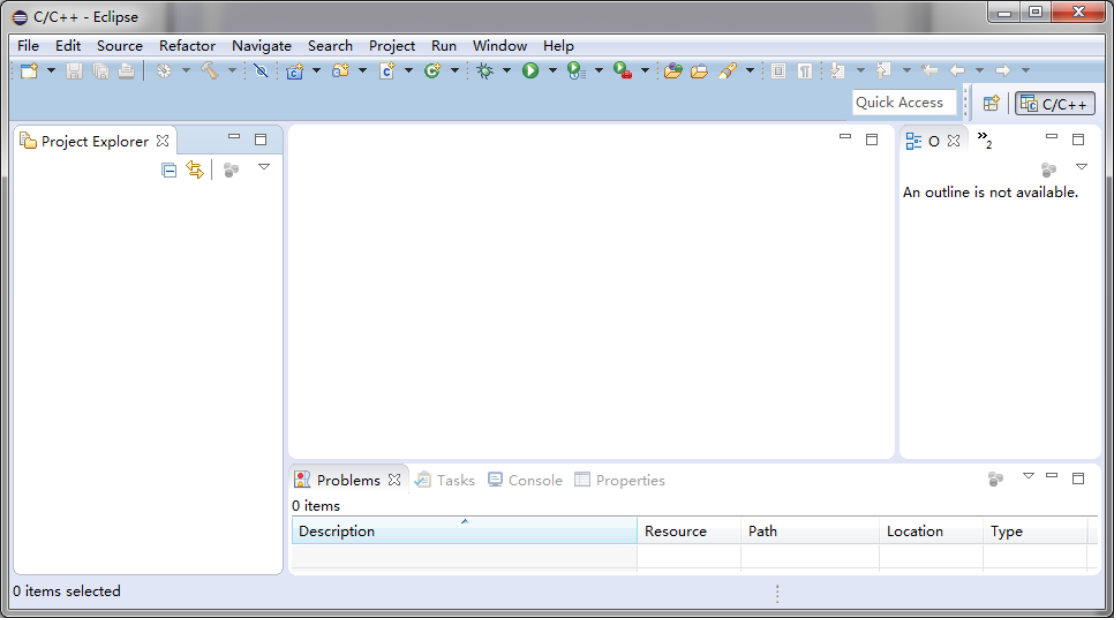Viewport: 1116px width, 620px height.
Task: Click the New Source Folder icon
Action: coord(341,71)
